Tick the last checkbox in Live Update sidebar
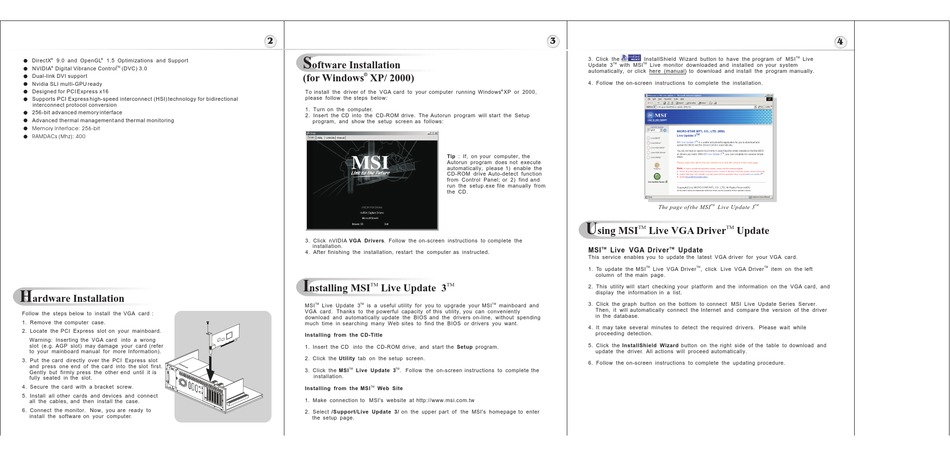The width and height of the screenshot is (950, 456). [x=648, y=157]
